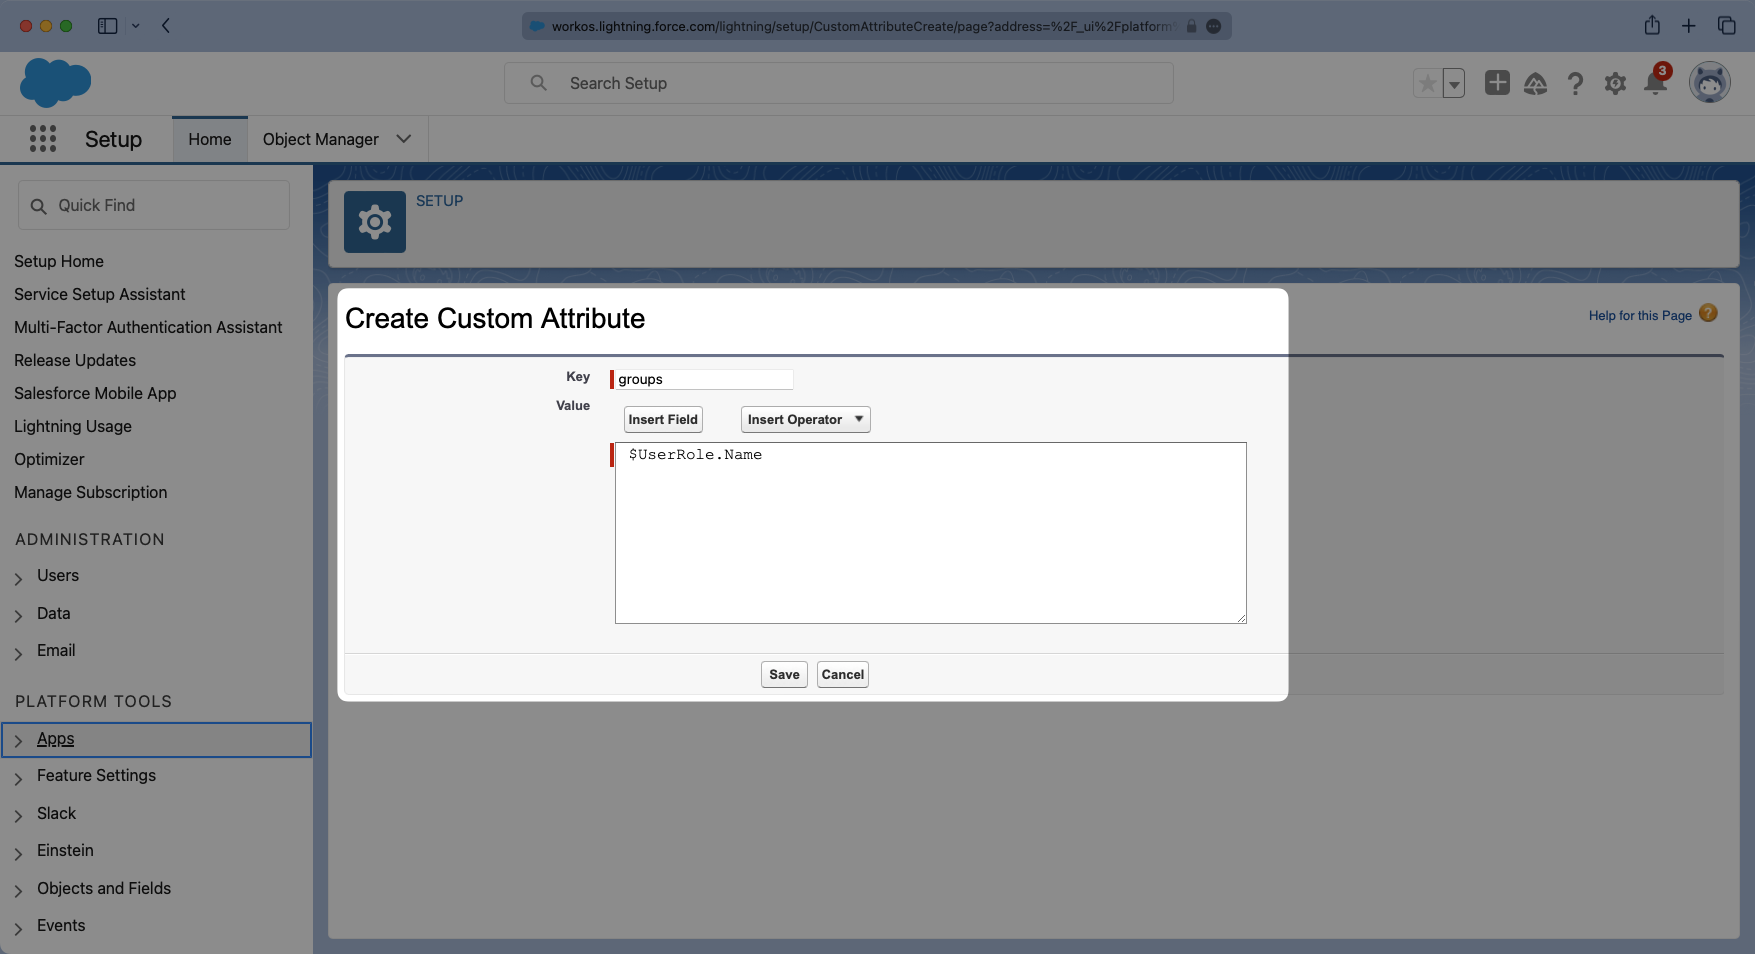
Task: Toggle the favorites star icon
Action: click(1427, 83)
